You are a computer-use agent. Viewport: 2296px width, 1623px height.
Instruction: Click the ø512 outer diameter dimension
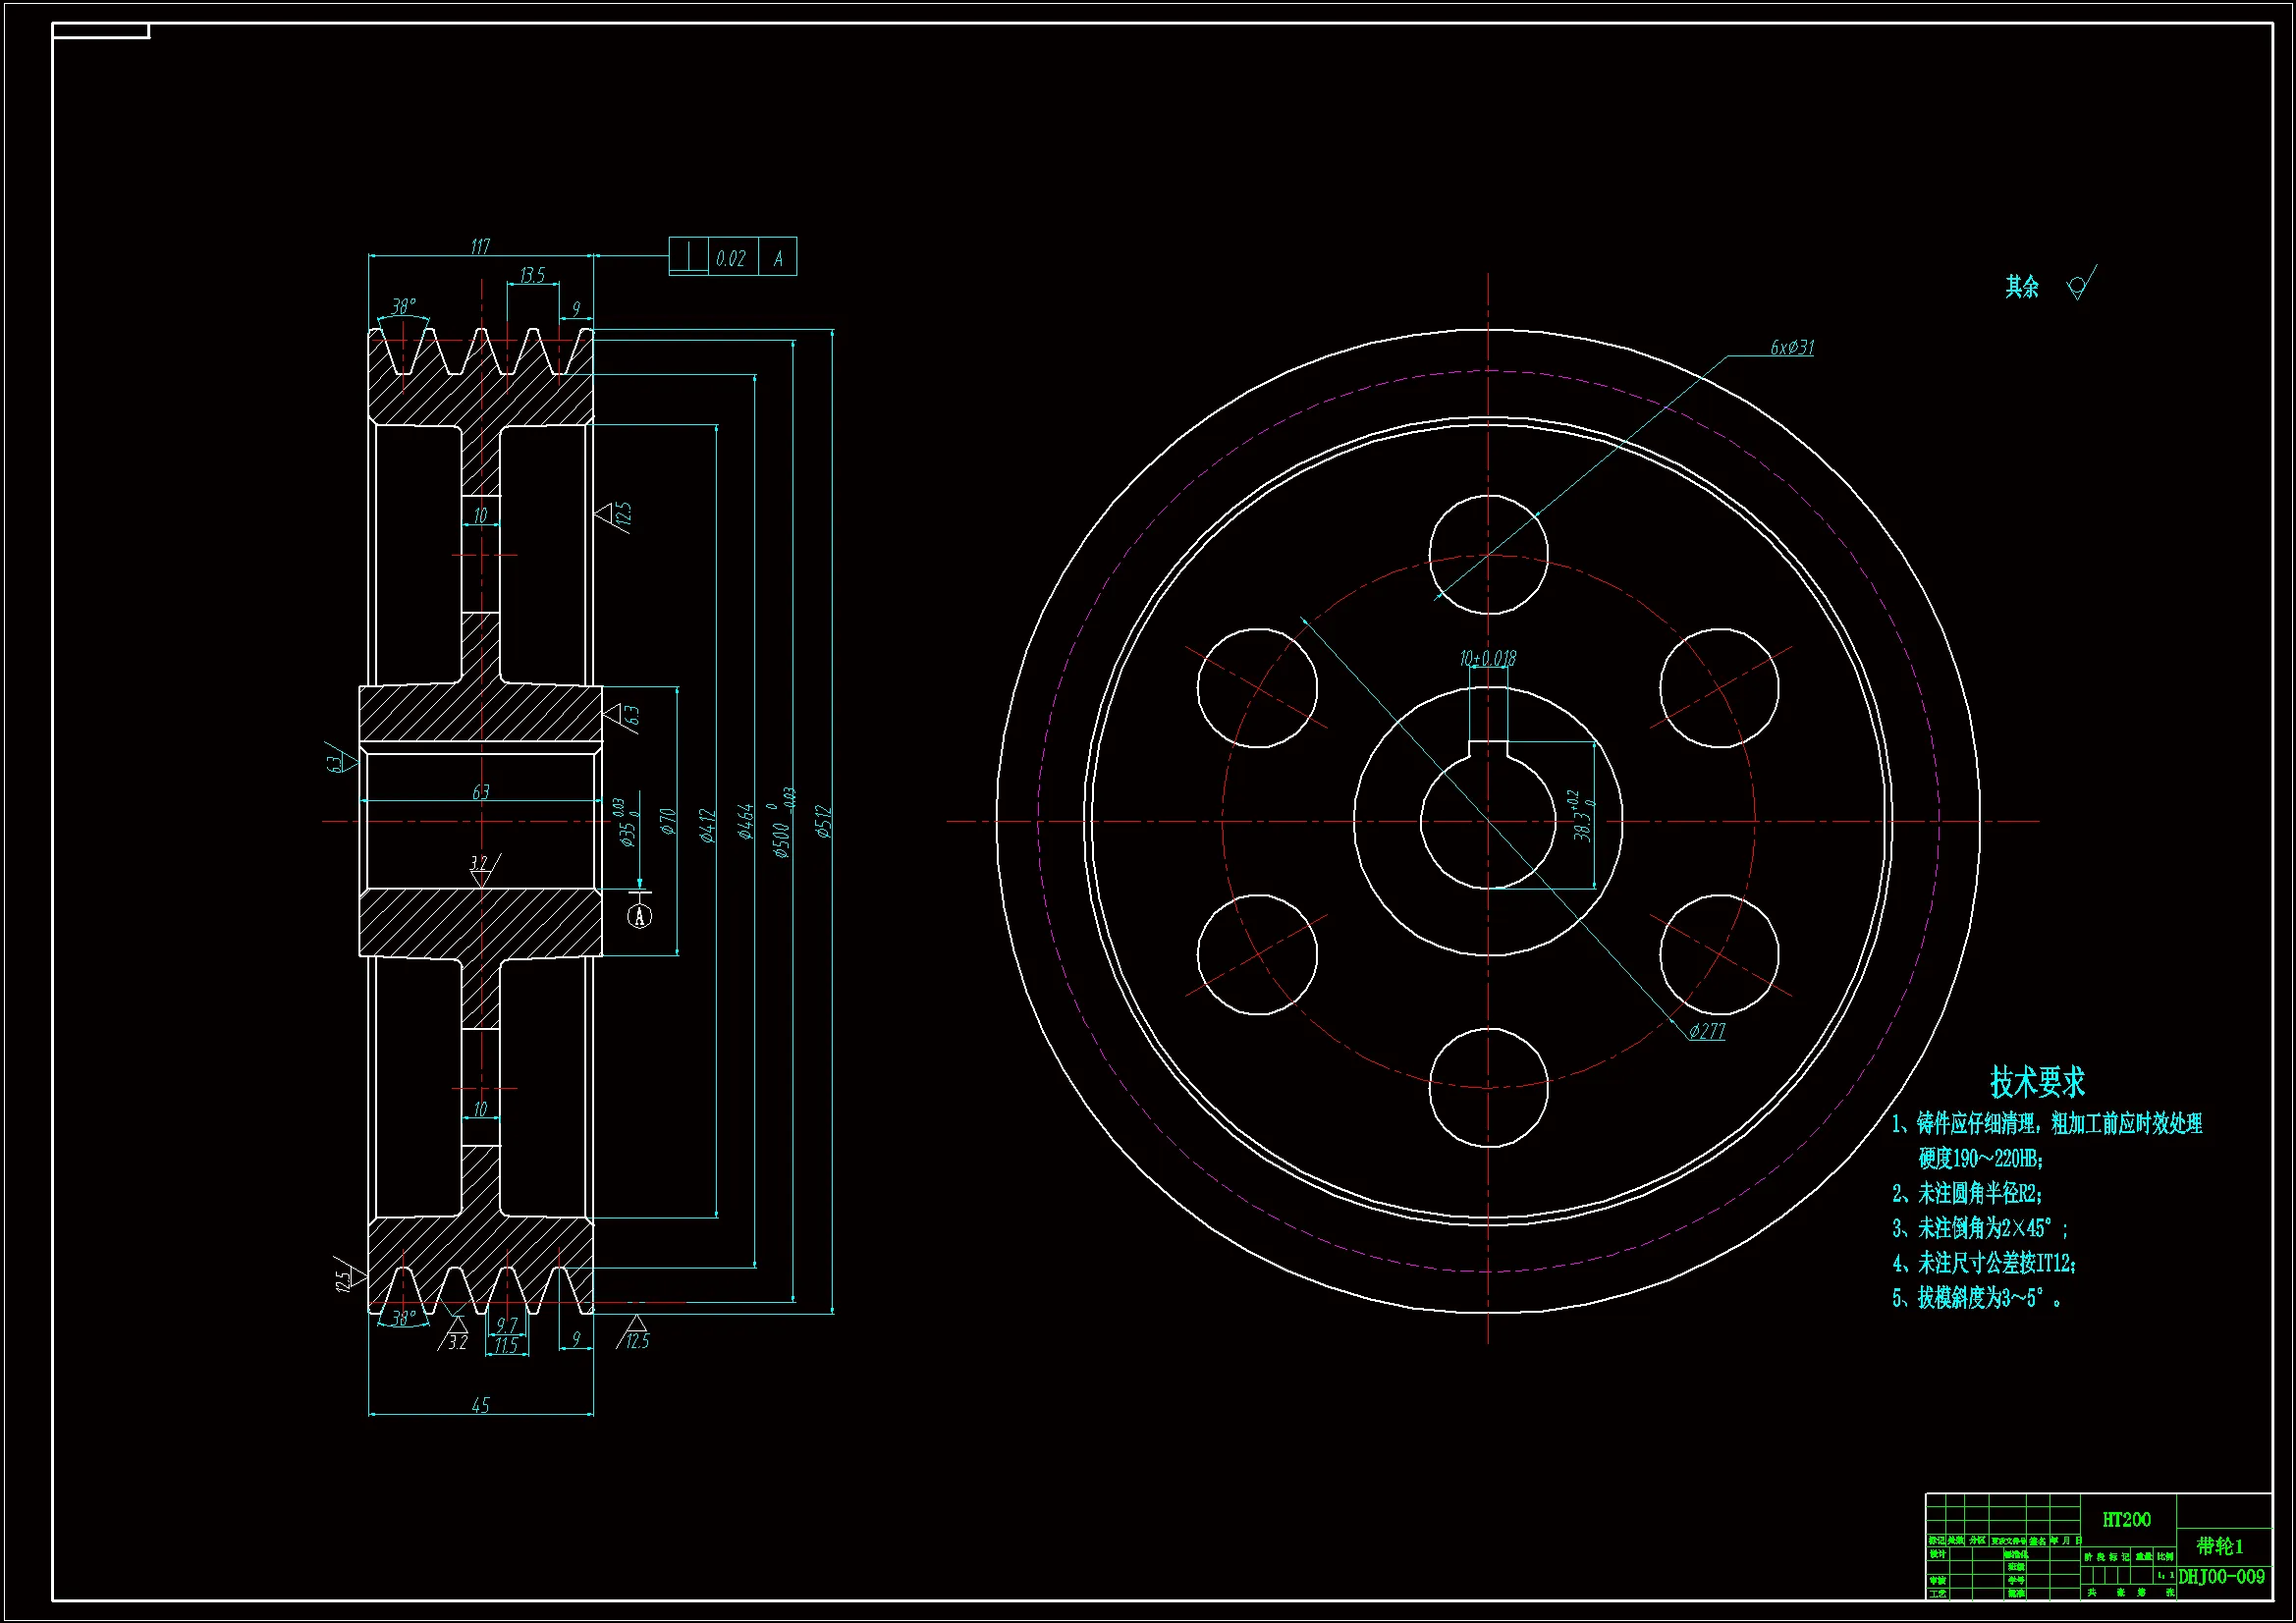click(823, 822)
